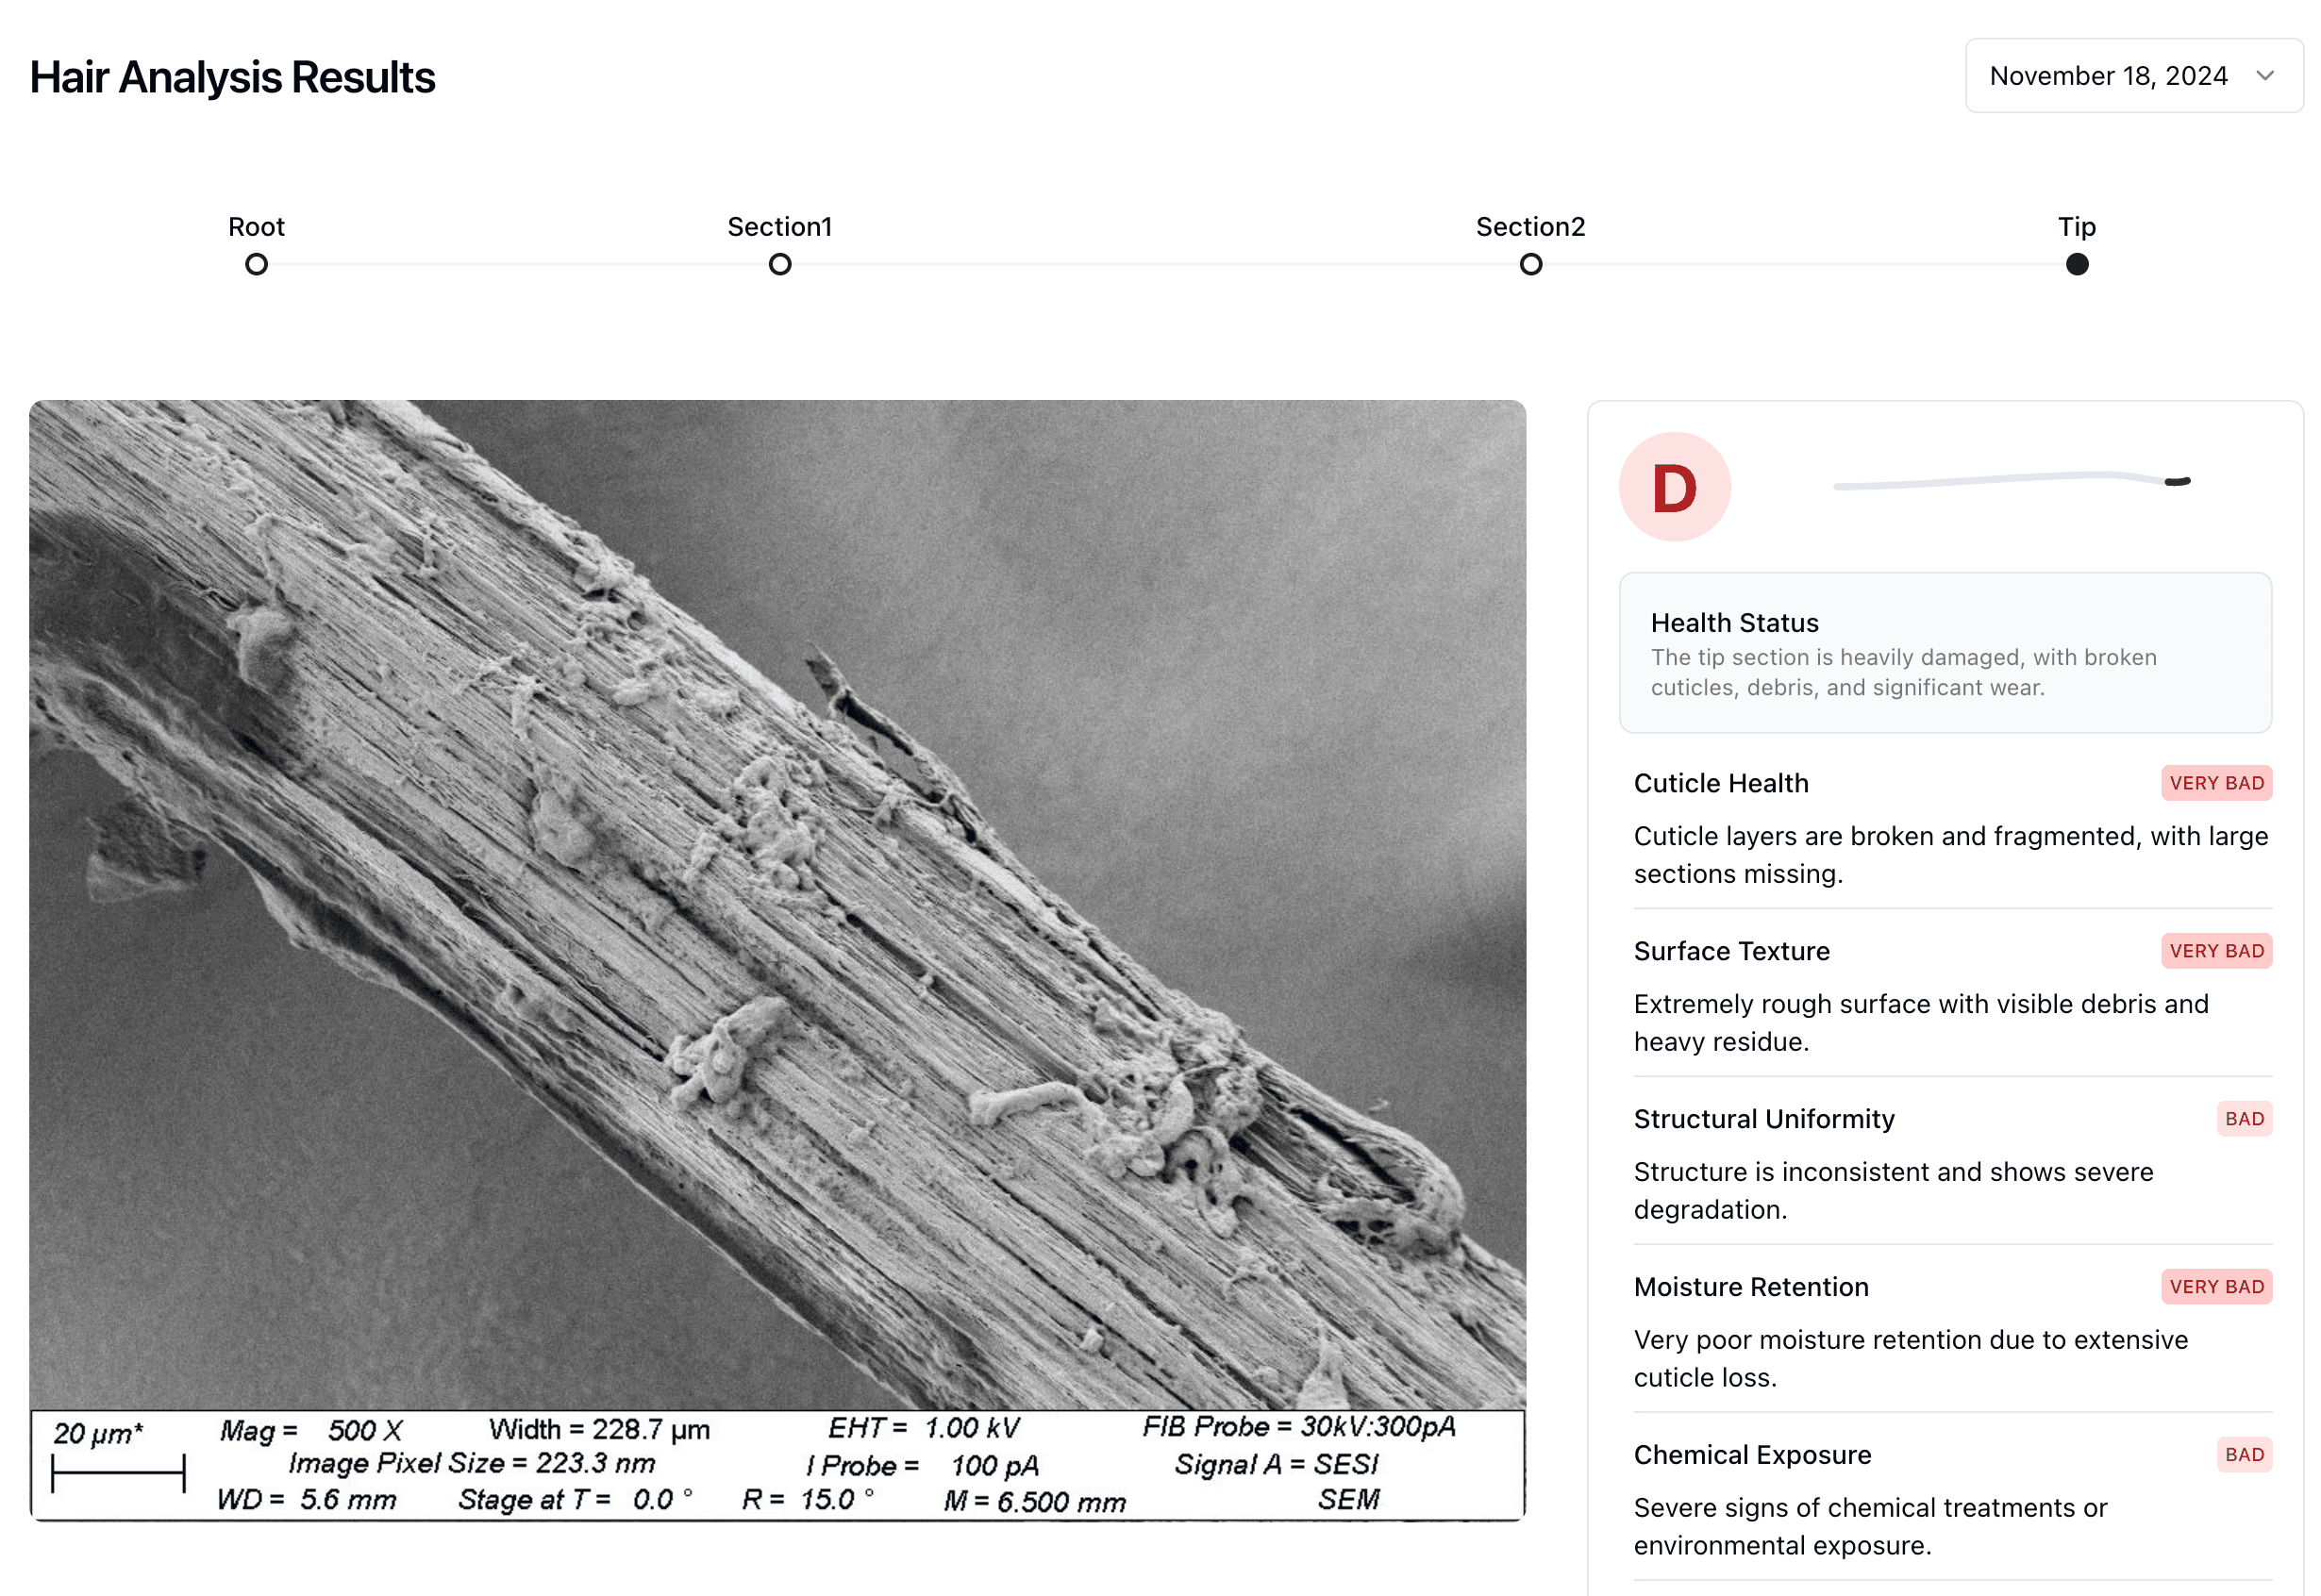Click 'Structure is inconsistent' description text
Viewport: 2321px width, 1596px height.
coord(1893,1191)
